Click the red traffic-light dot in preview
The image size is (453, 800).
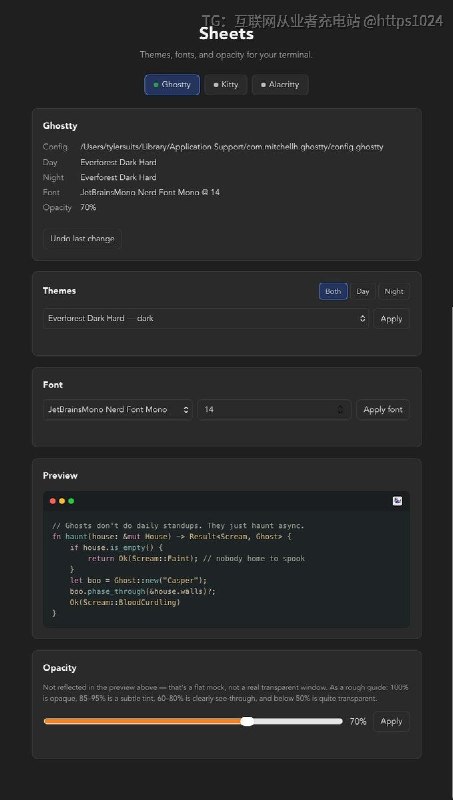click(53, 501)
